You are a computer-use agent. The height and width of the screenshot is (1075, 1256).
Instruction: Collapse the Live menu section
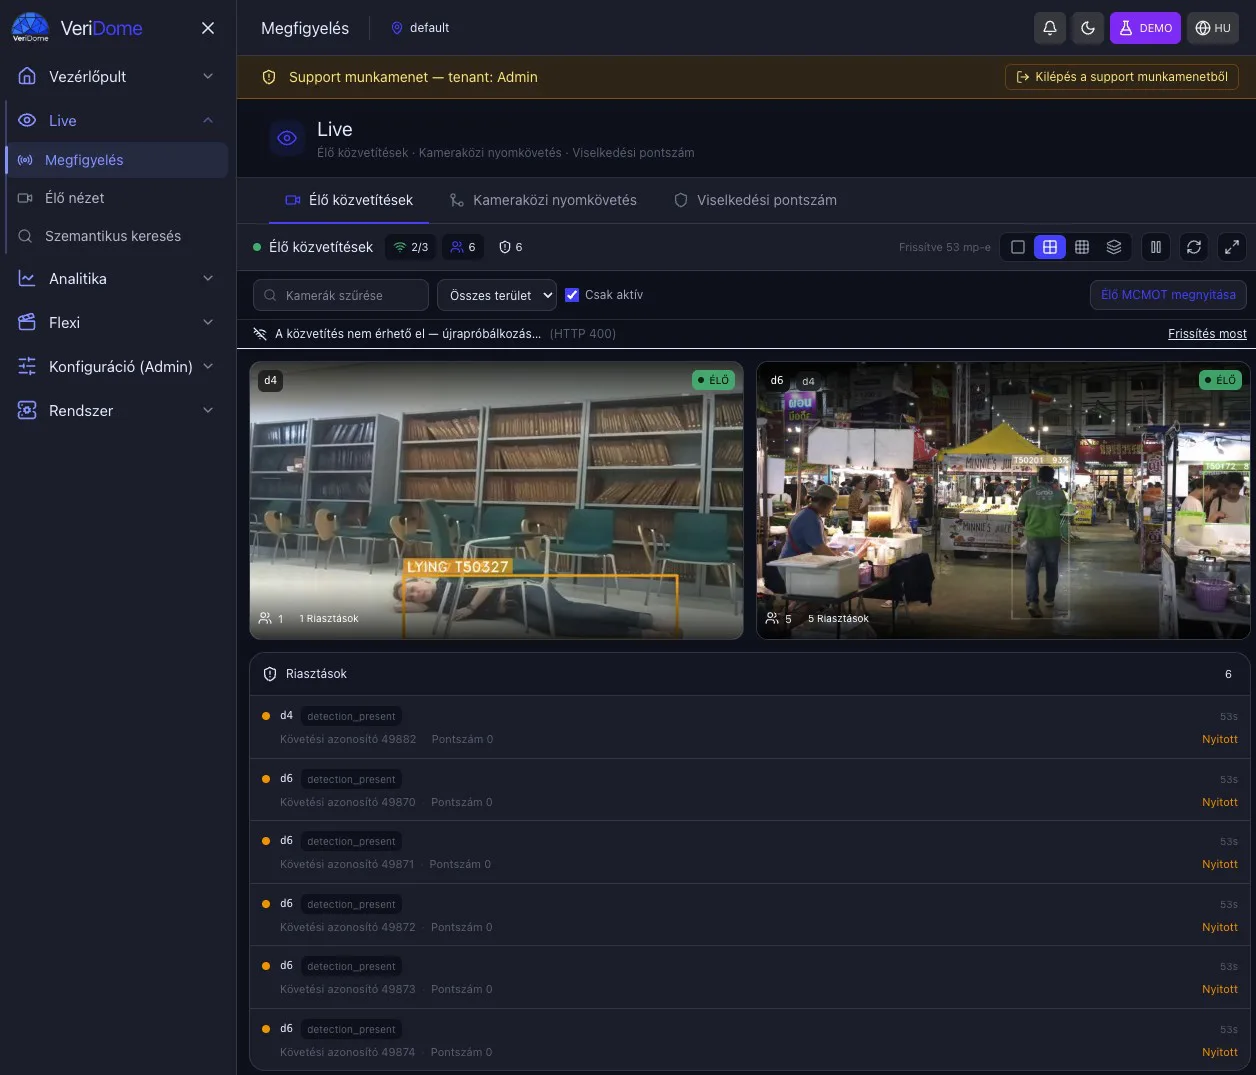coord(117,121)
